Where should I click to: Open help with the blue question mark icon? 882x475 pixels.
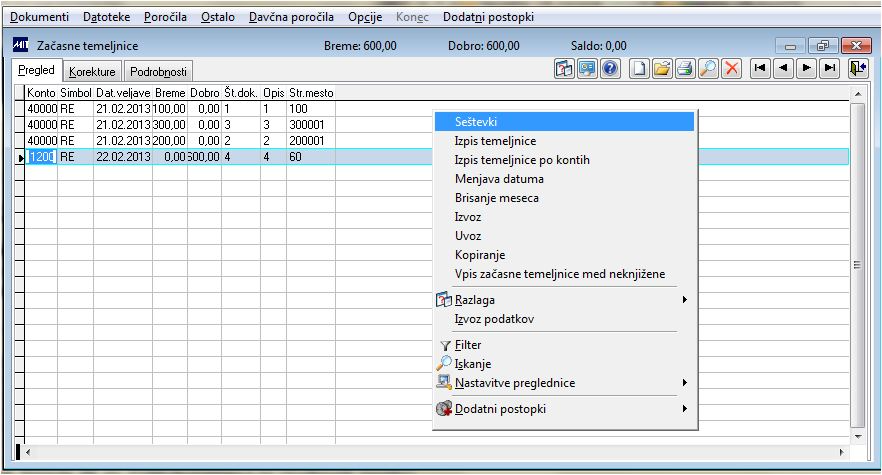tap(610, 69)
